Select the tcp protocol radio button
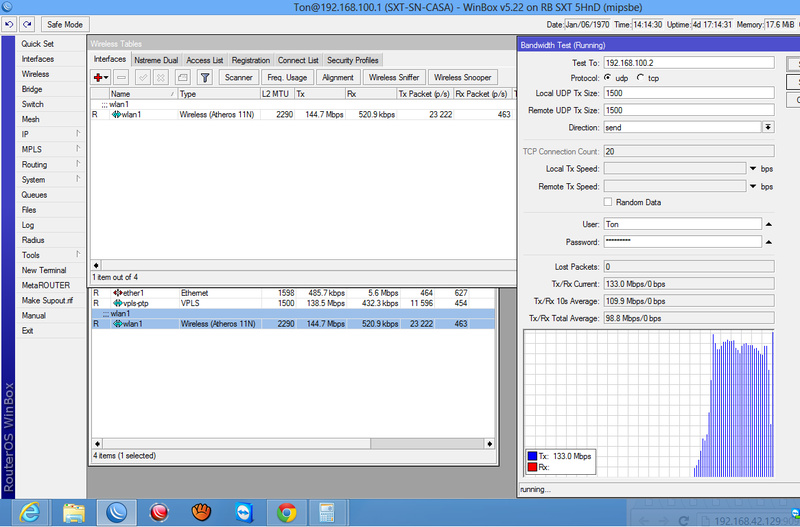 pos(640,78)
